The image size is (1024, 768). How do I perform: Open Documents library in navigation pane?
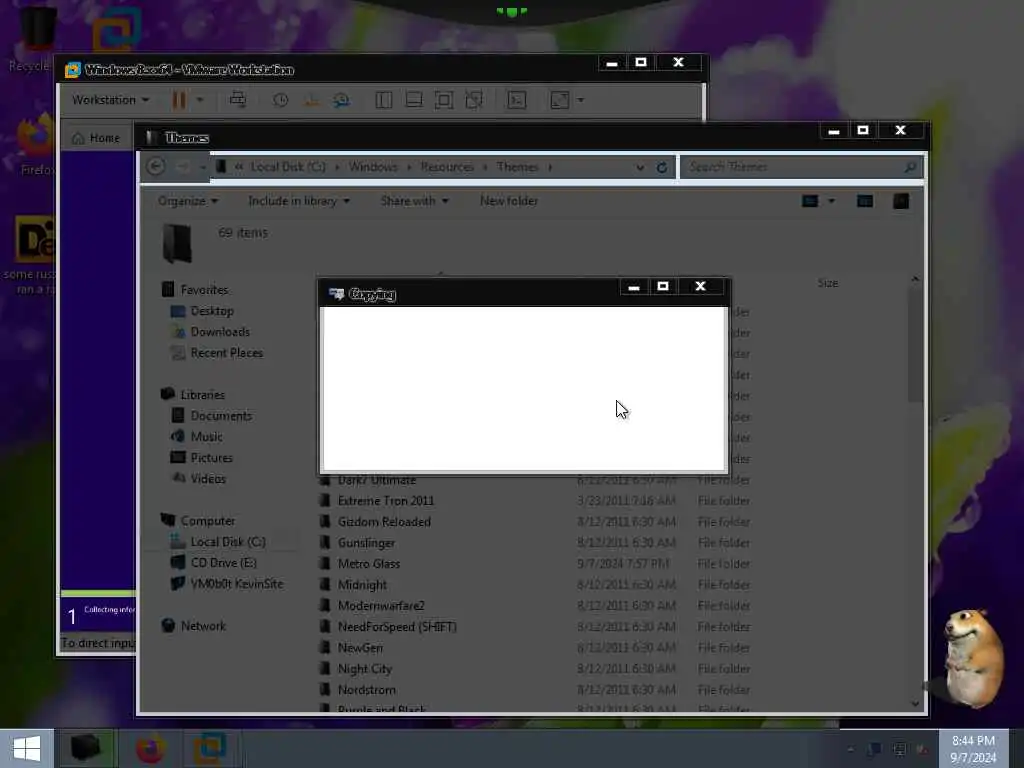coord(221,415)
